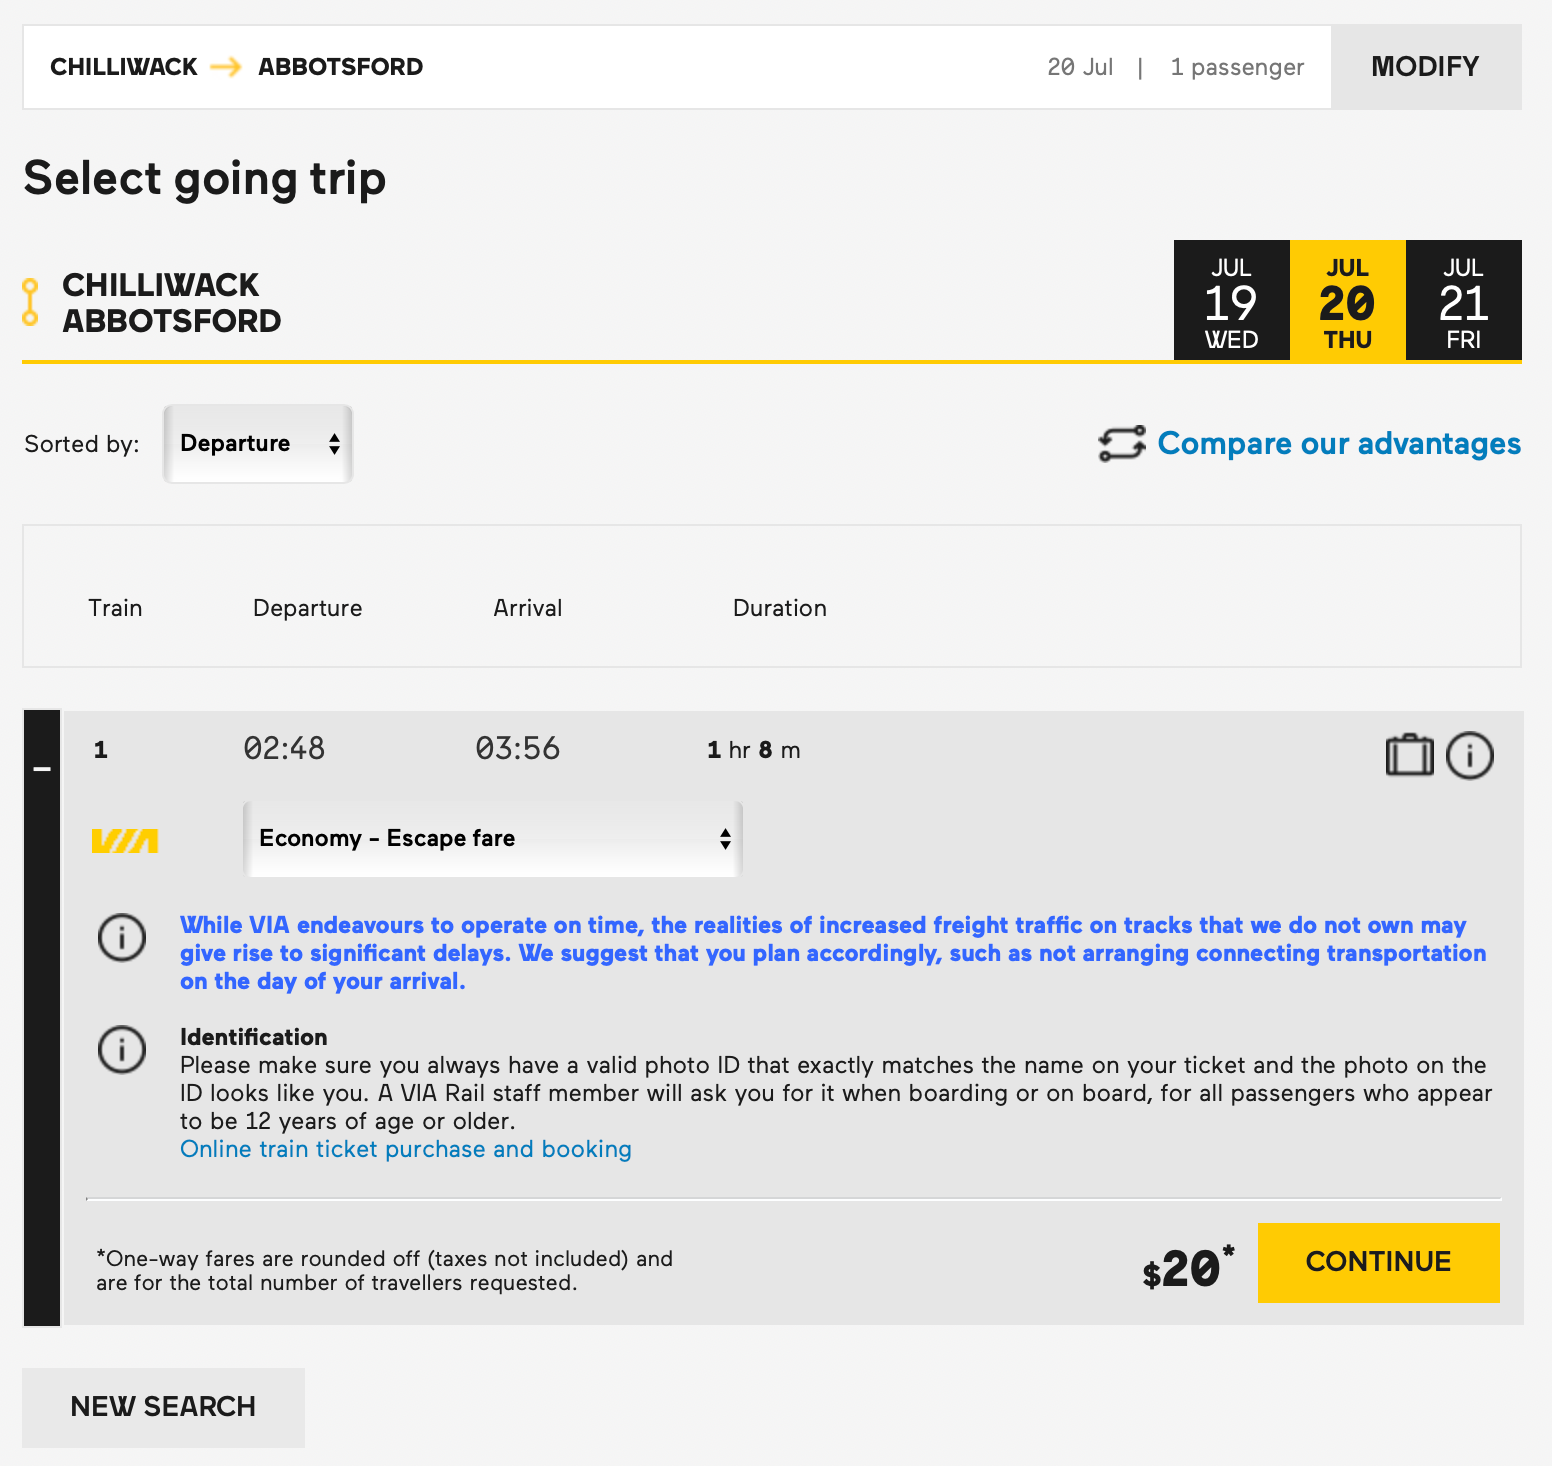This screenshot has height=1466, width=1552.
Task: Select the Jul 19 Wed date tab
Action: click(x=1231, y=300)
